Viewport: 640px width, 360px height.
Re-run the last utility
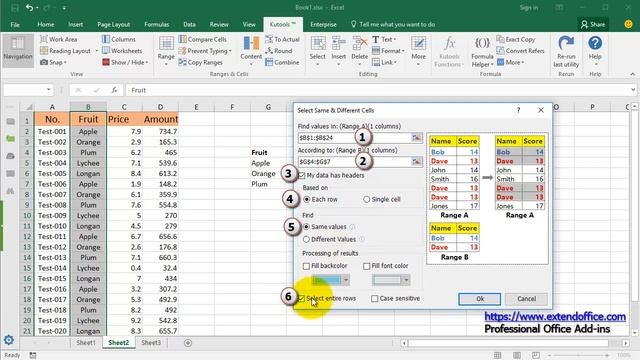566,51
